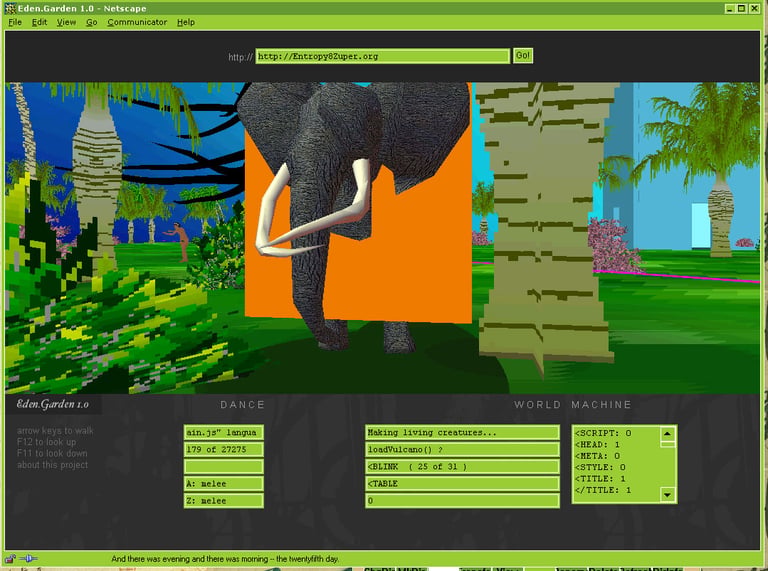
Task: Click the <SCRIPT: 0 line
Action: pos(603,433)
